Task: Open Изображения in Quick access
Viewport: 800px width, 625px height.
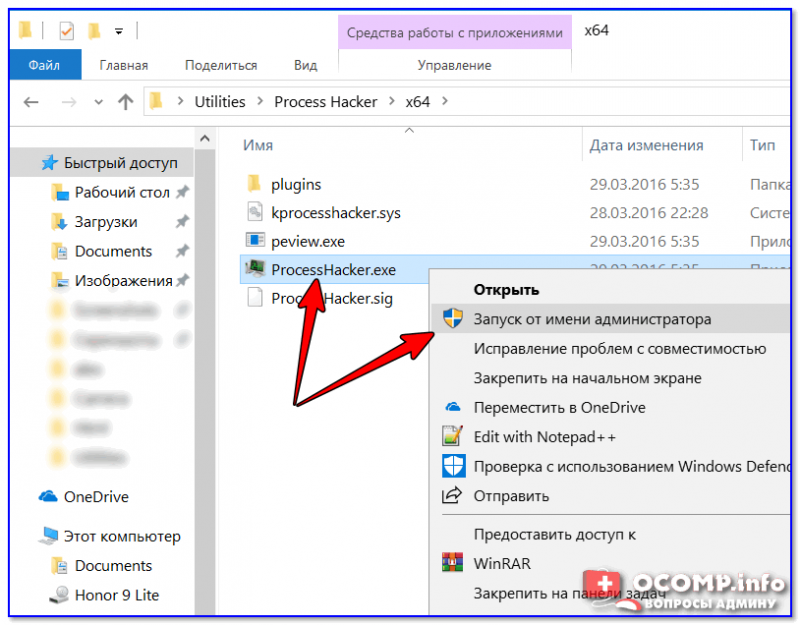Action: click(123, 281)
